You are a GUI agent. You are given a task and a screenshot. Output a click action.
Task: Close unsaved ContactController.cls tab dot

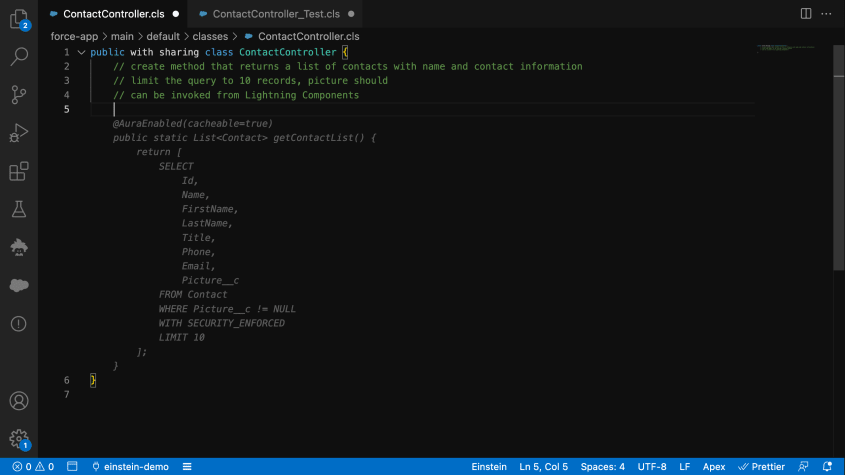tap(176, 14)
